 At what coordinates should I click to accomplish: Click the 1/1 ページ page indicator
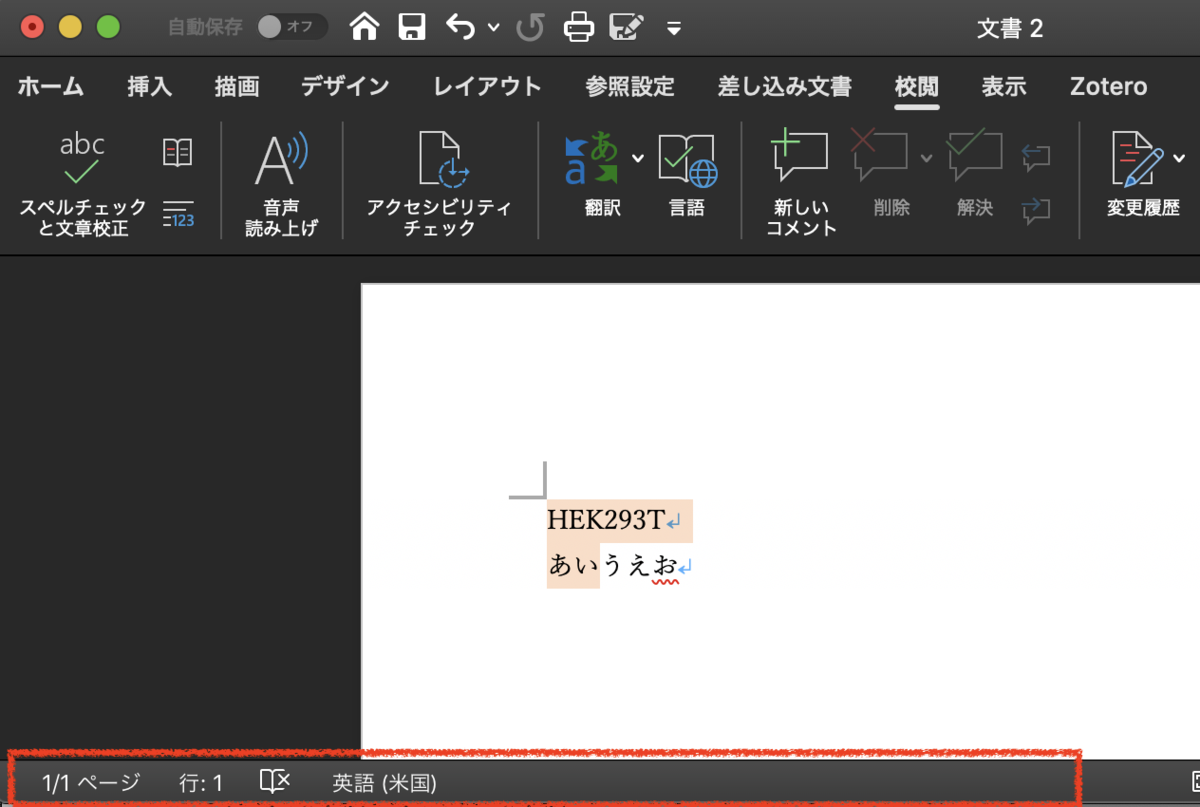coord(91,783)
